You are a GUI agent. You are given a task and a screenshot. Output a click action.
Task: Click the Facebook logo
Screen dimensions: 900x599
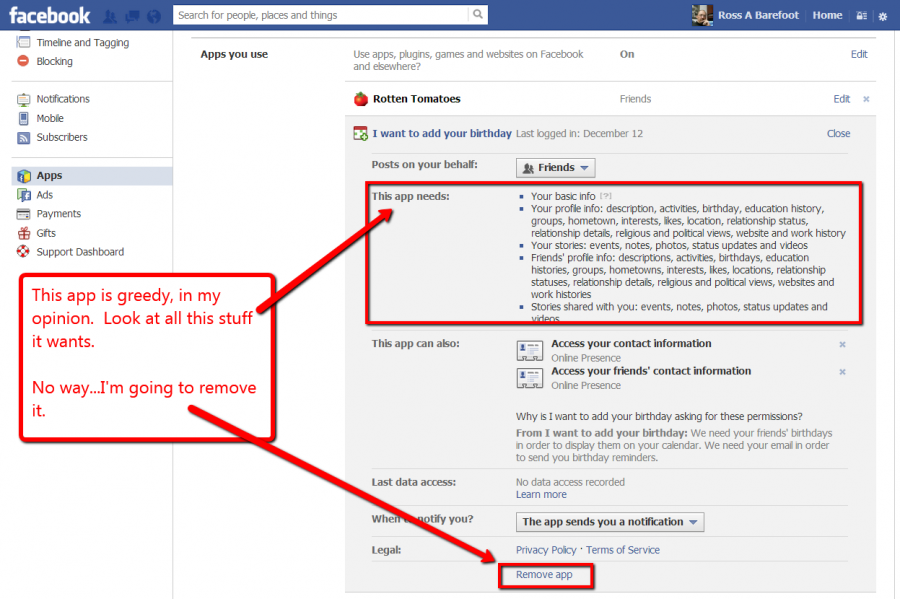pyautogui.click(x=49, y=15)
